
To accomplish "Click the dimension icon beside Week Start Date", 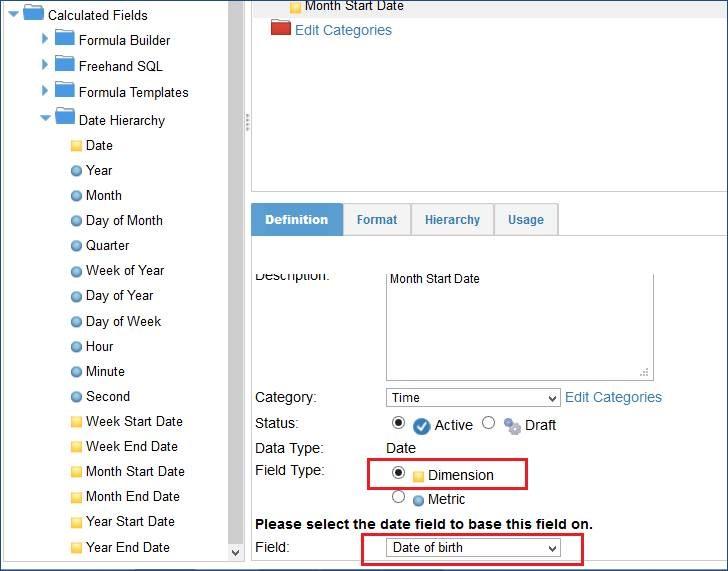I will [76, 422].
